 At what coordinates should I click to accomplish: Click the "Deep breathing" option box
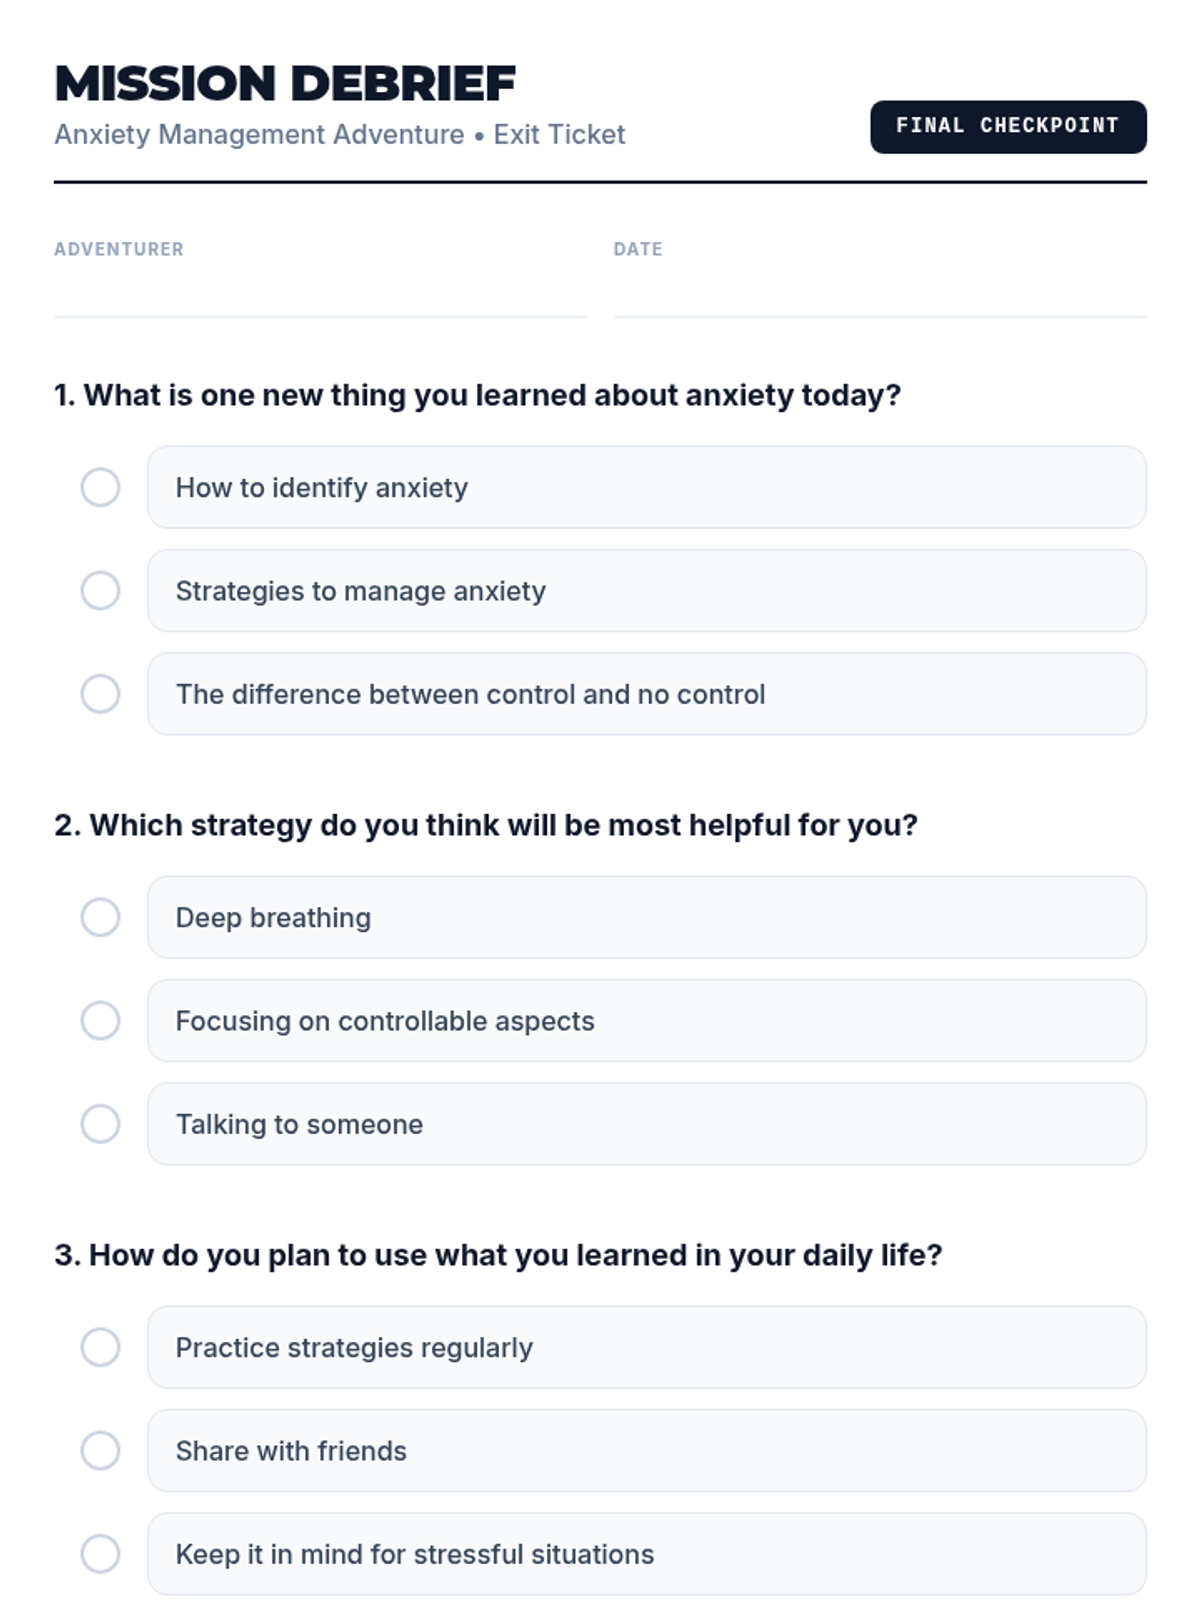[x=646, y=918]
